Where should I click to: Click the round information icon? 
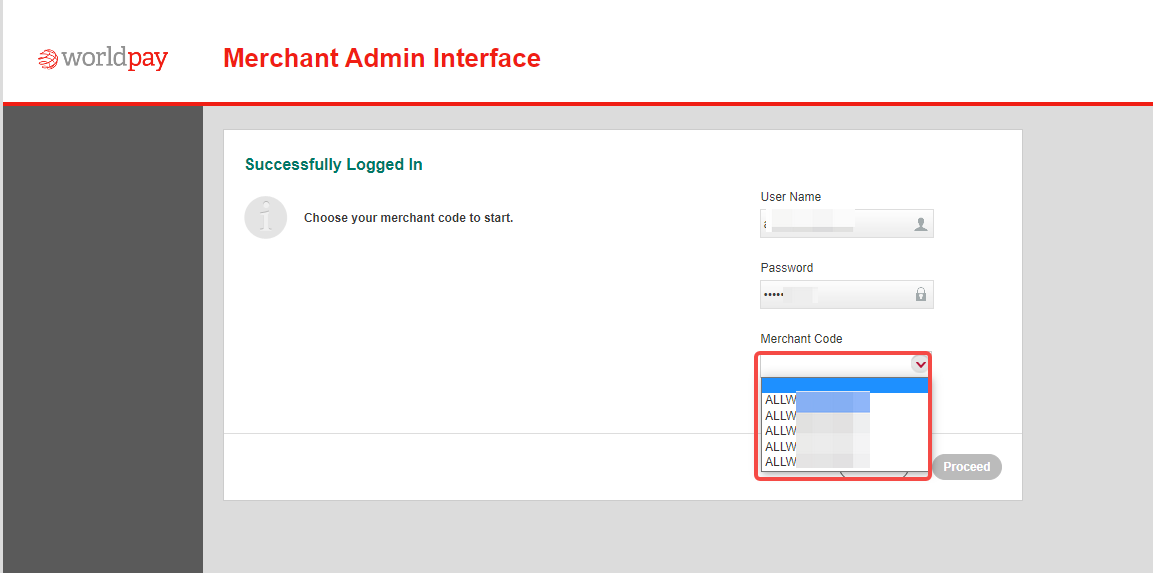point(265,218)
